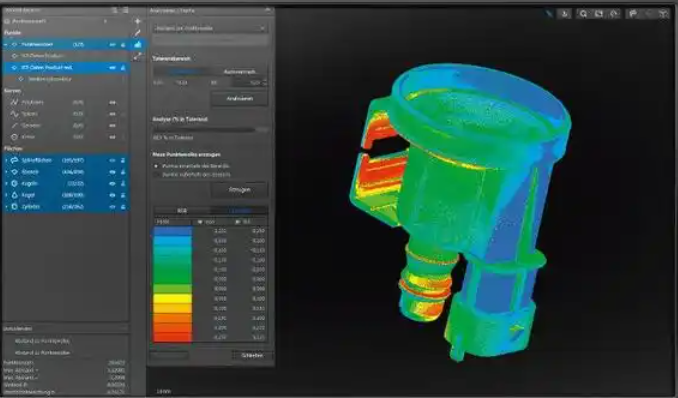Select the measuring tool below the analysis tool
The image size is (678, 398).
point(138,56)
